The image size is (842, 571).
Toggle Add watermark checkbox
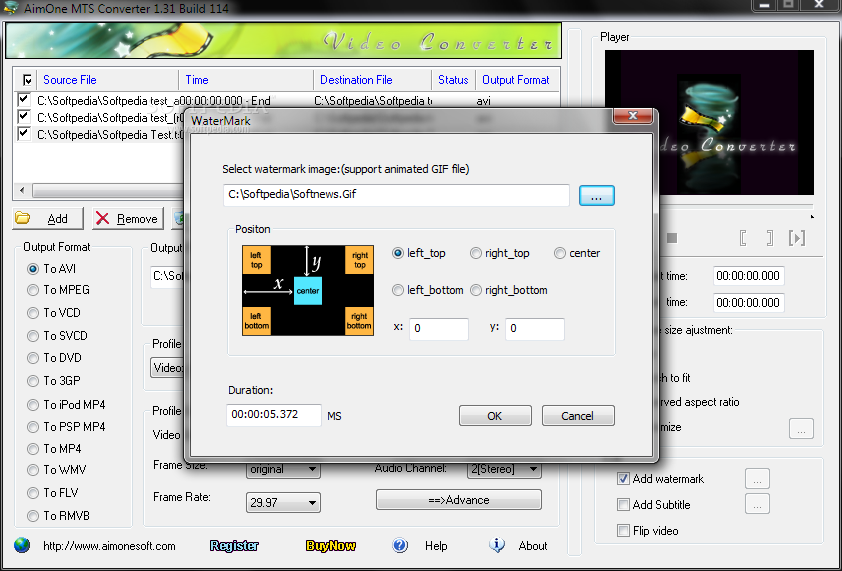[x=623, y=479]
